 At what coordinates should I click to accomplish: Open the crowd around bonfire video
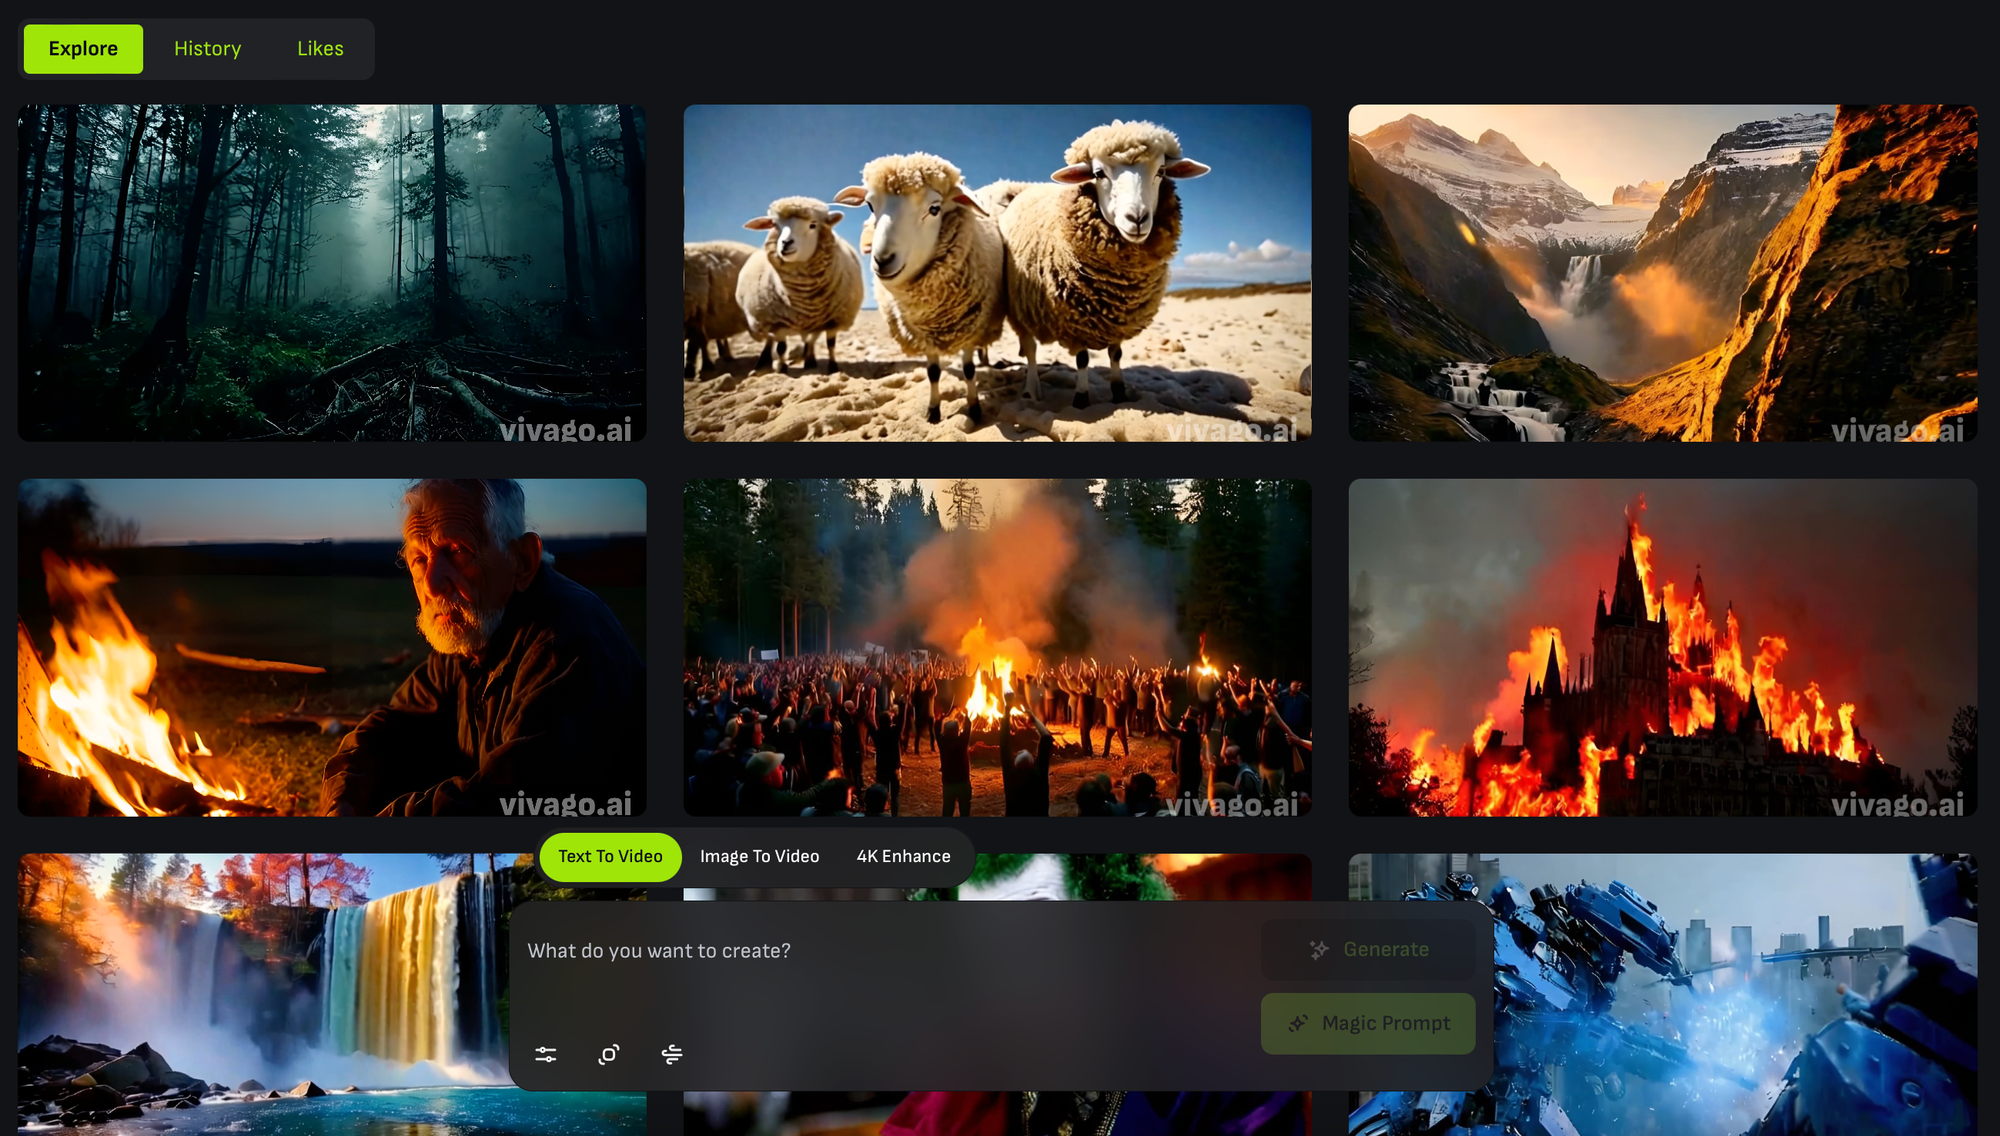pos(997,648)
